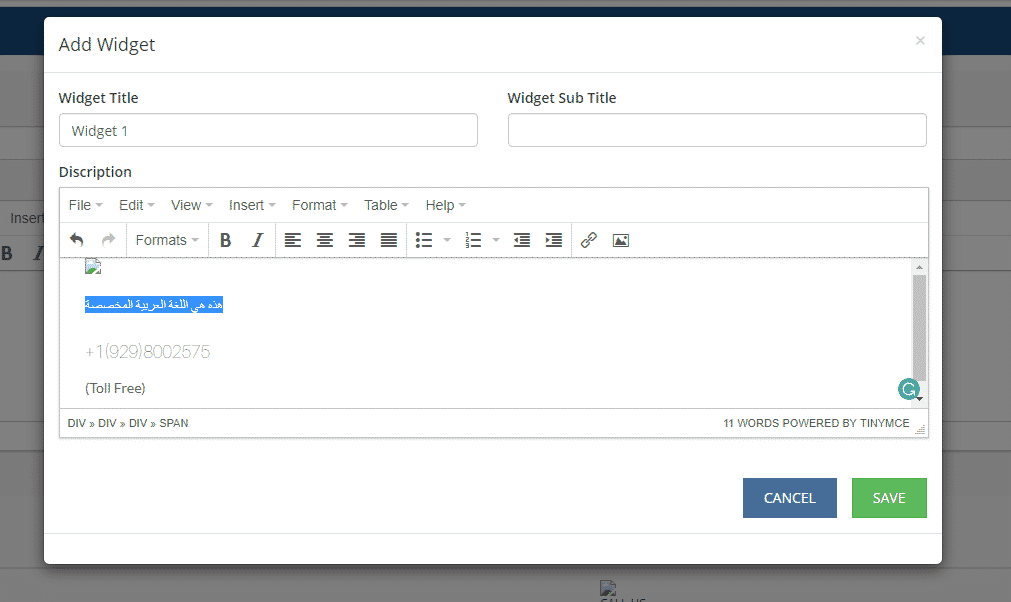
Task: Open the numbered list style dropdown arrow
Action: click(x=496, y=240)
